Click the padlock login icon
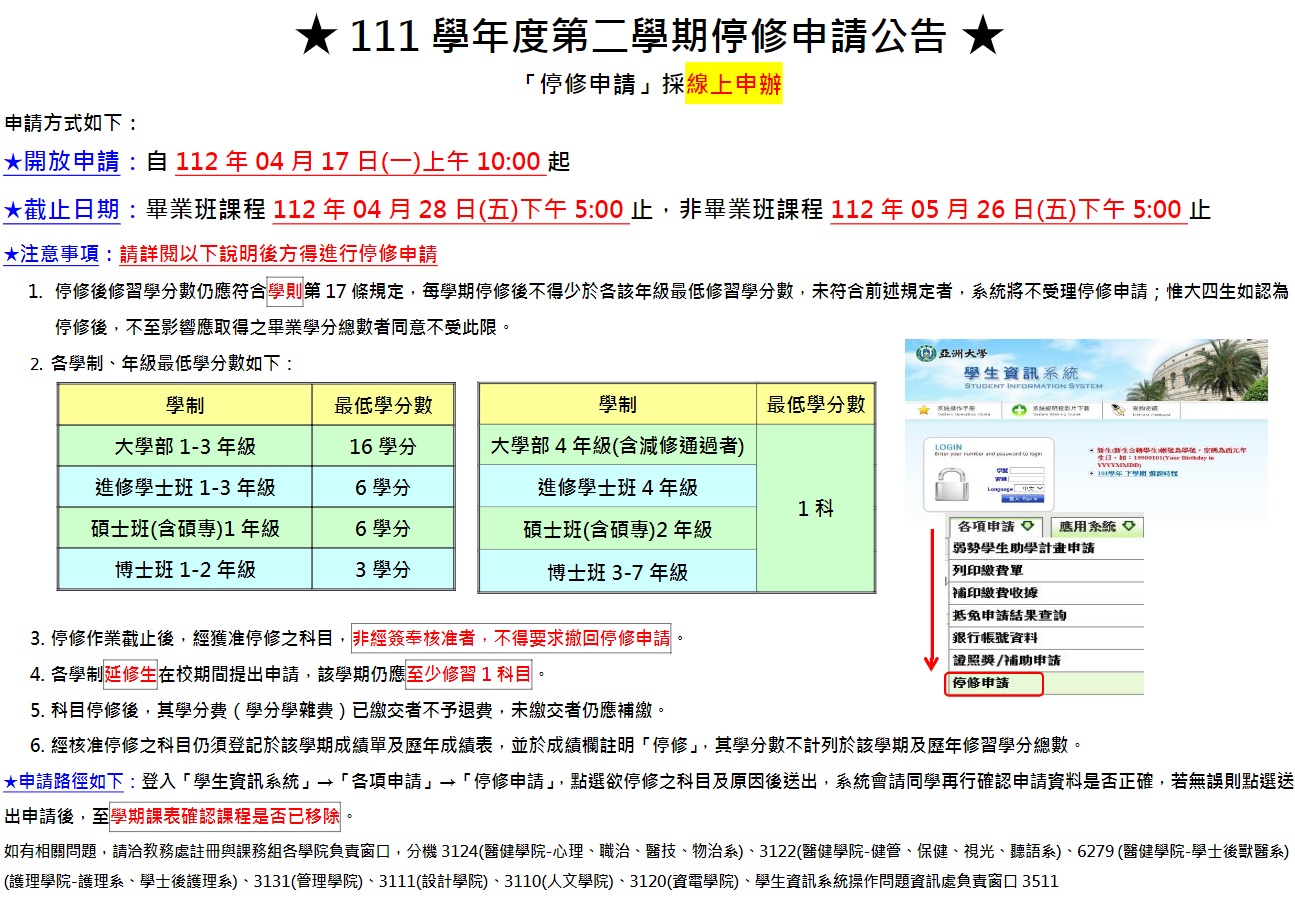This screenshot has height=901, width=1295. pos(952,484)
